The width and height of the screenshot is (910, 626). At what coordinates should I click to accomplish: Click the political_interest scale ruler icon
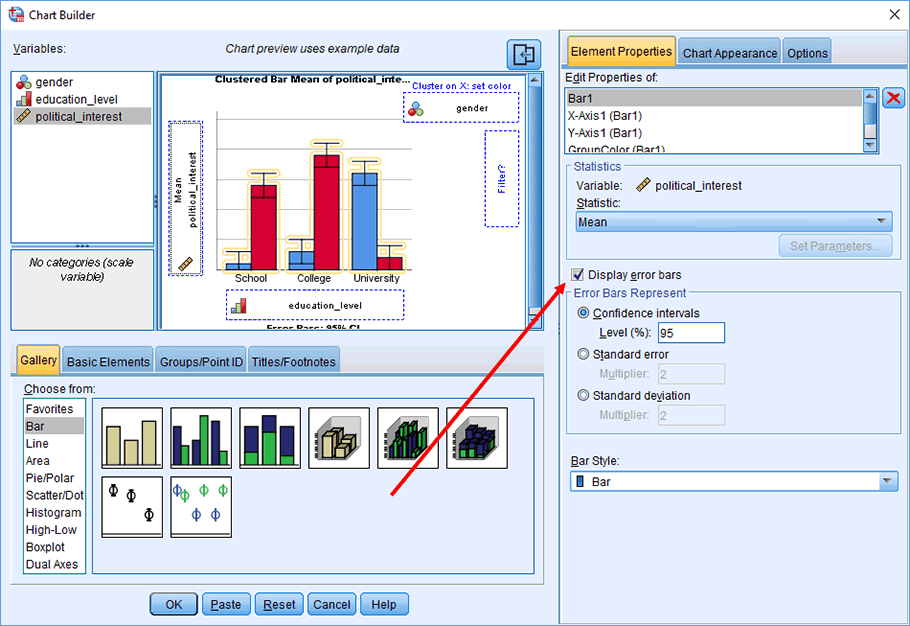click(24, 116)
